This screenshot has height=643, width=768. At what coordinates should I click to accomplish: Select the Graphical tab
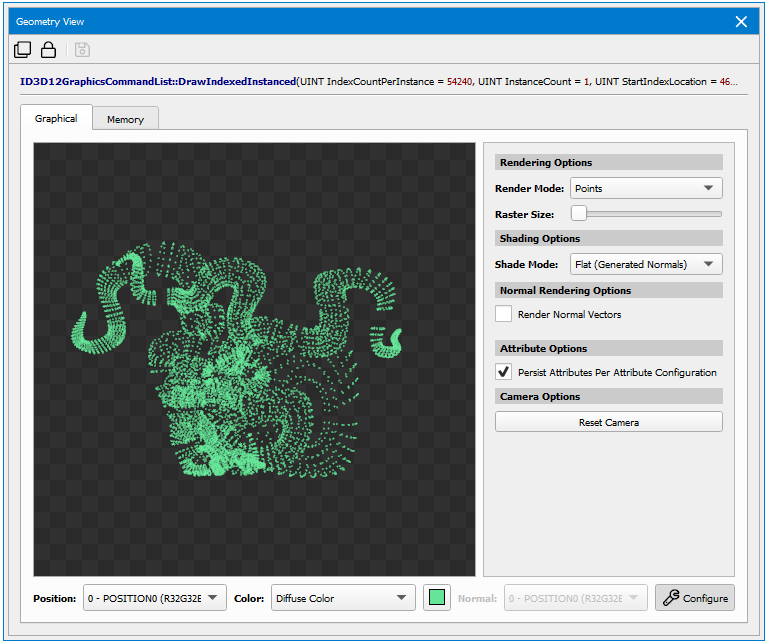[56, 118]
